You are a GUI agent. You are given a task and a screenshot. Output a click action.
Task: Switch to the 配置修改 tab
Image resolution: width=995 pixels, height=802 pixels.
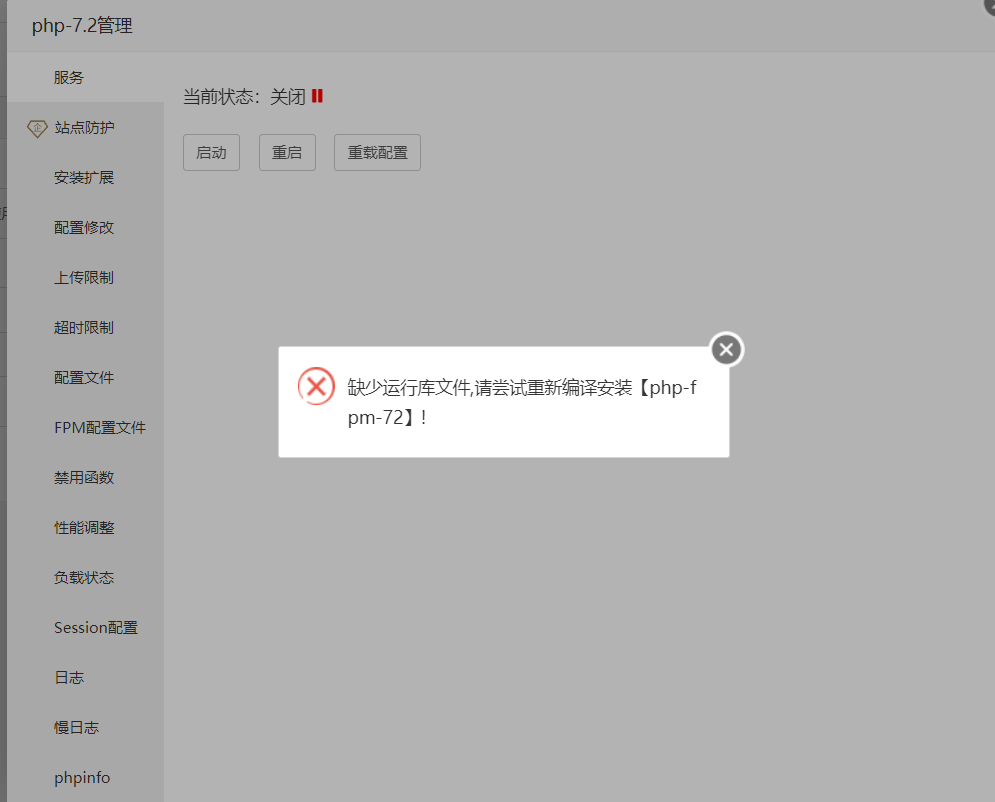click(86, 228)
